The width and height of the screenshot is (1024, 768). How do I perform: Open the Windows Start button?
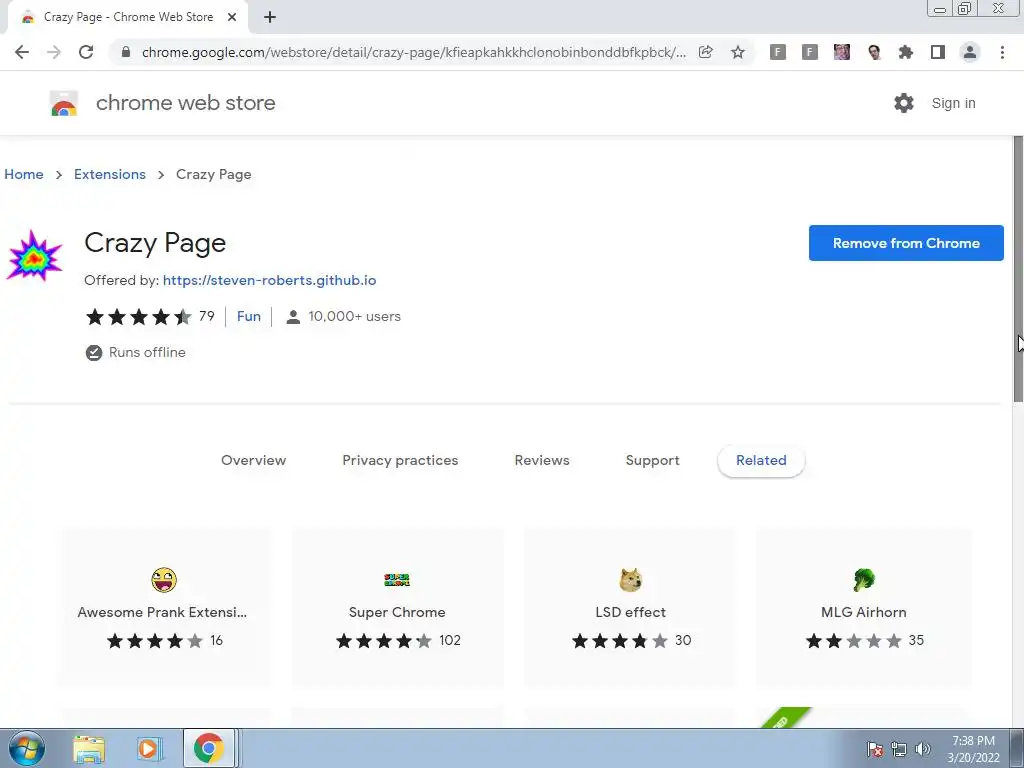pyautogui.click(x=25, y=748)
